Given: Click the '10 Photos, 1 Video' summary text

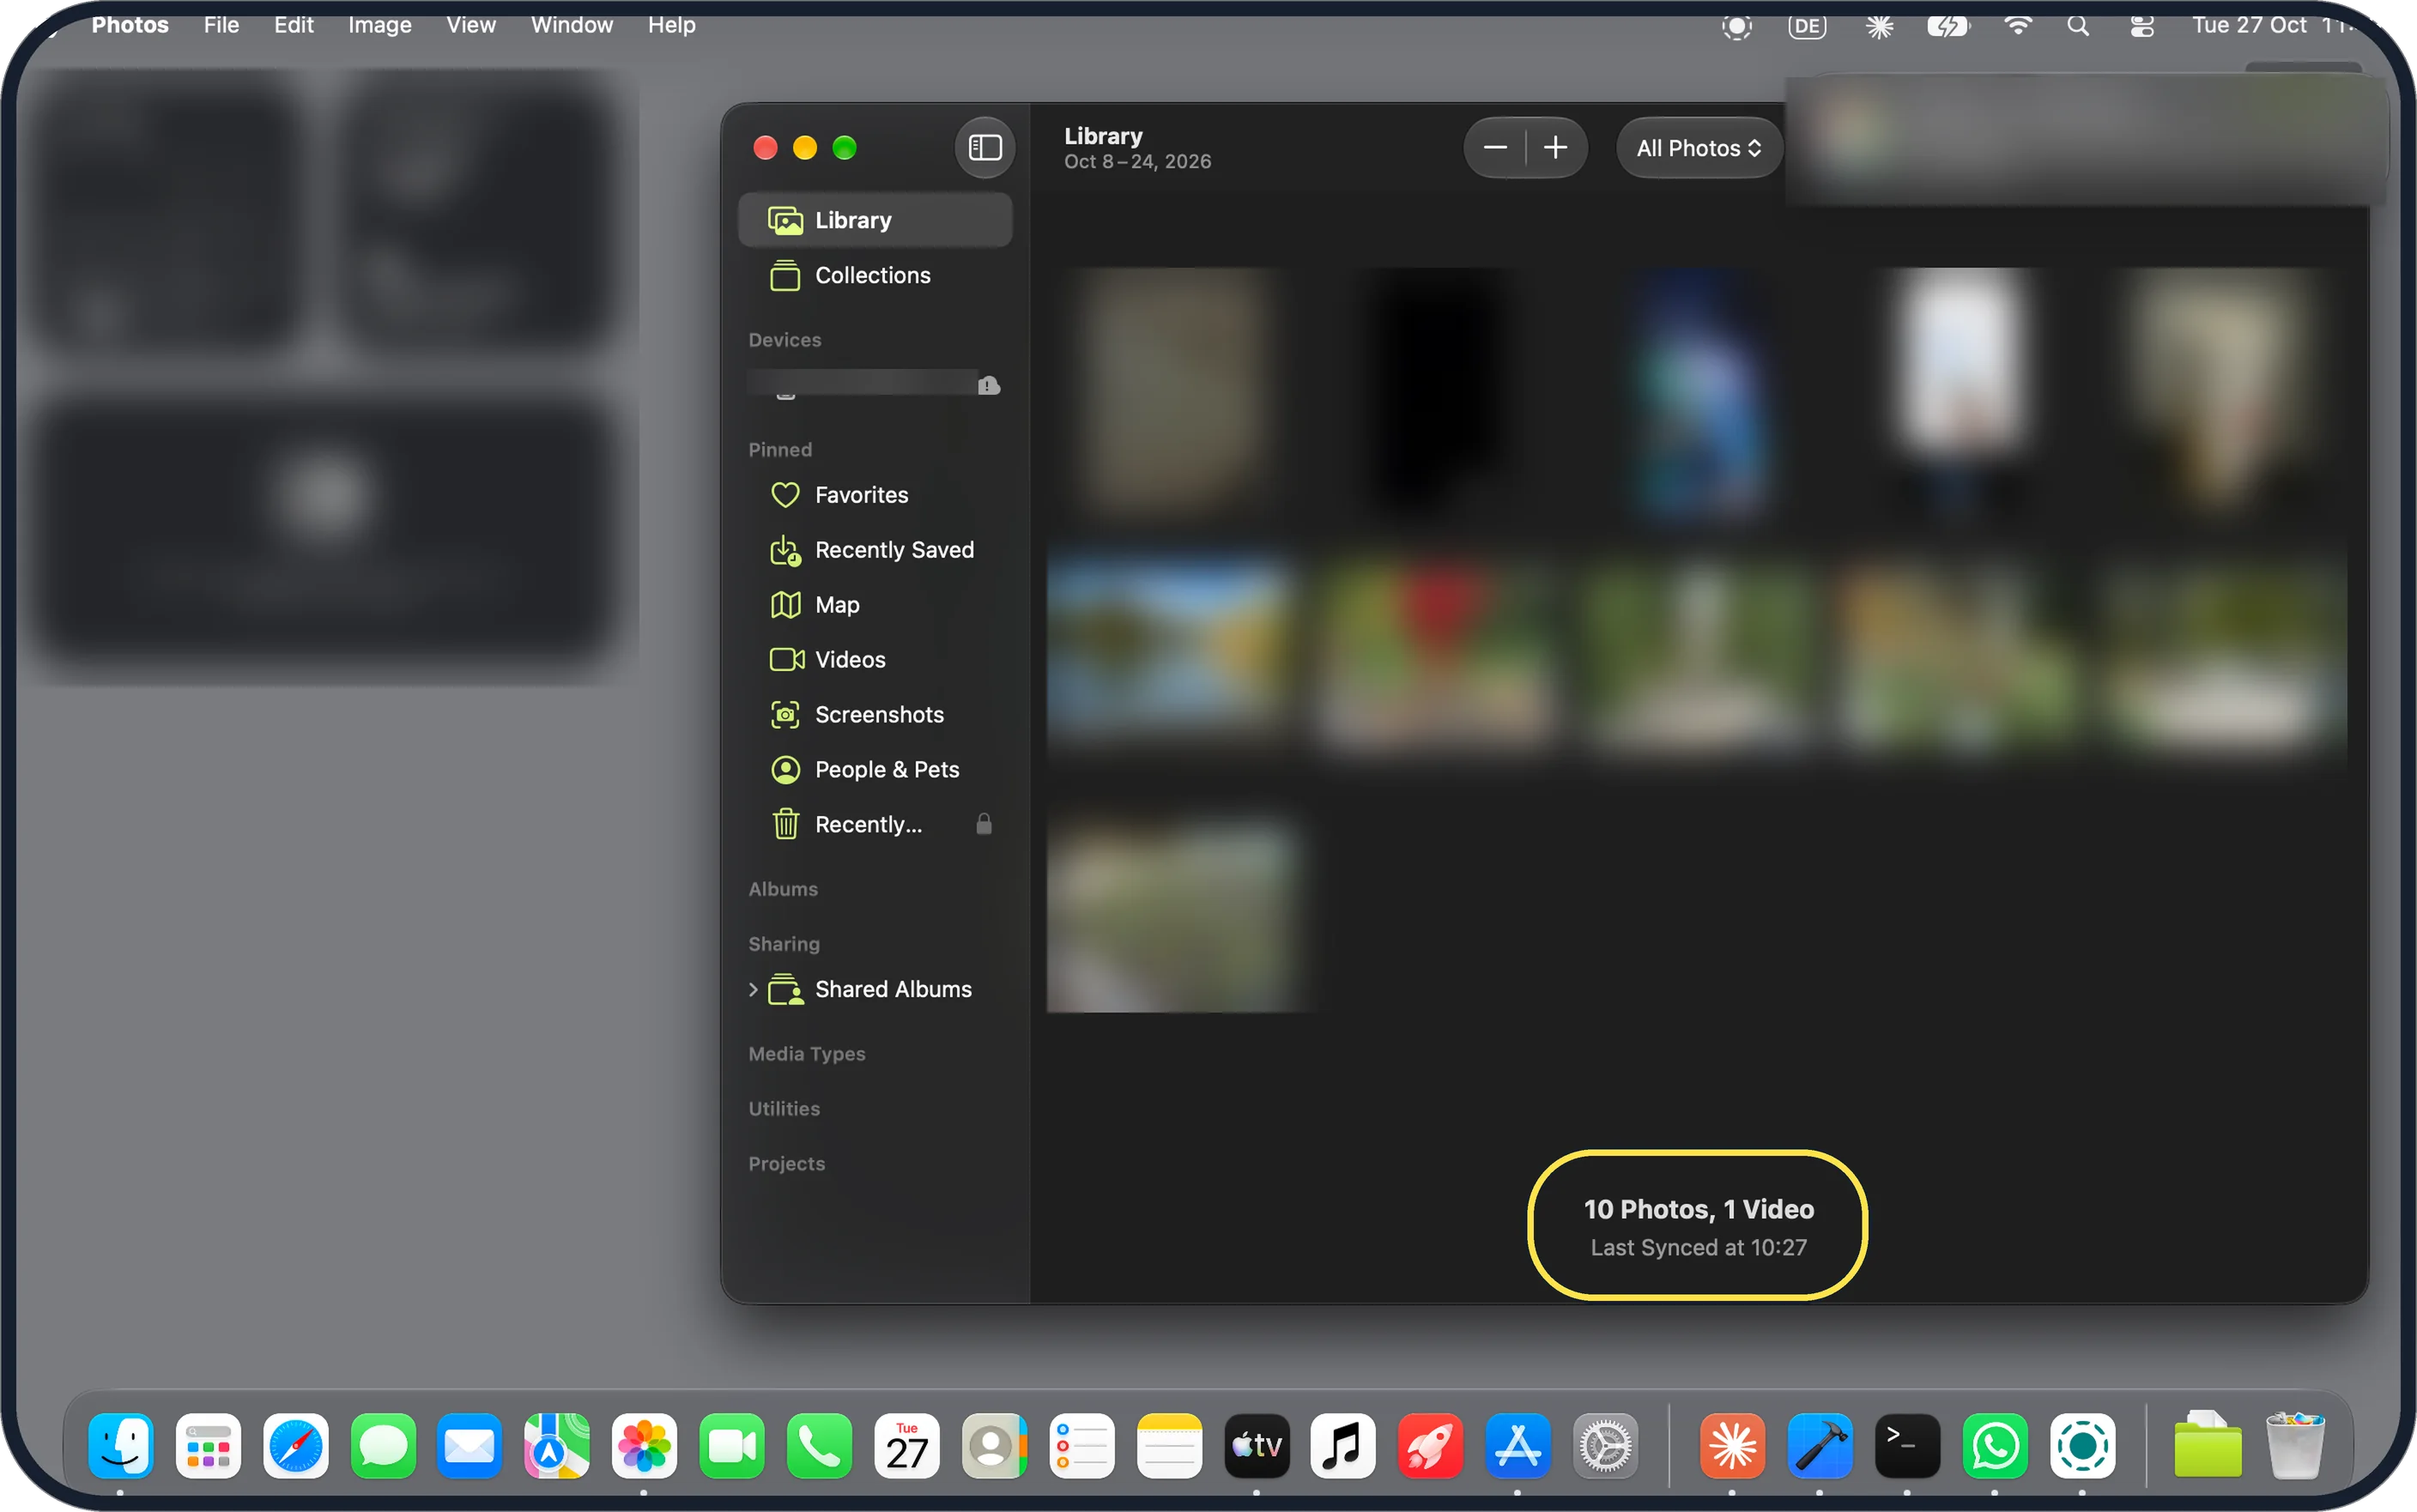Looking at the screenshot, I should tap(1699, 1210).
